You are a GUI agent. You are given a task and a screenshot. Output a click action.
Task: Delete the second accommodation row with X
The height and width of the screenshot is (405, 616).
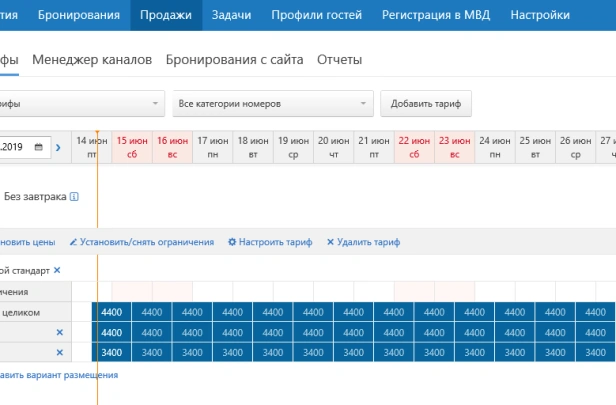point(59,332)
